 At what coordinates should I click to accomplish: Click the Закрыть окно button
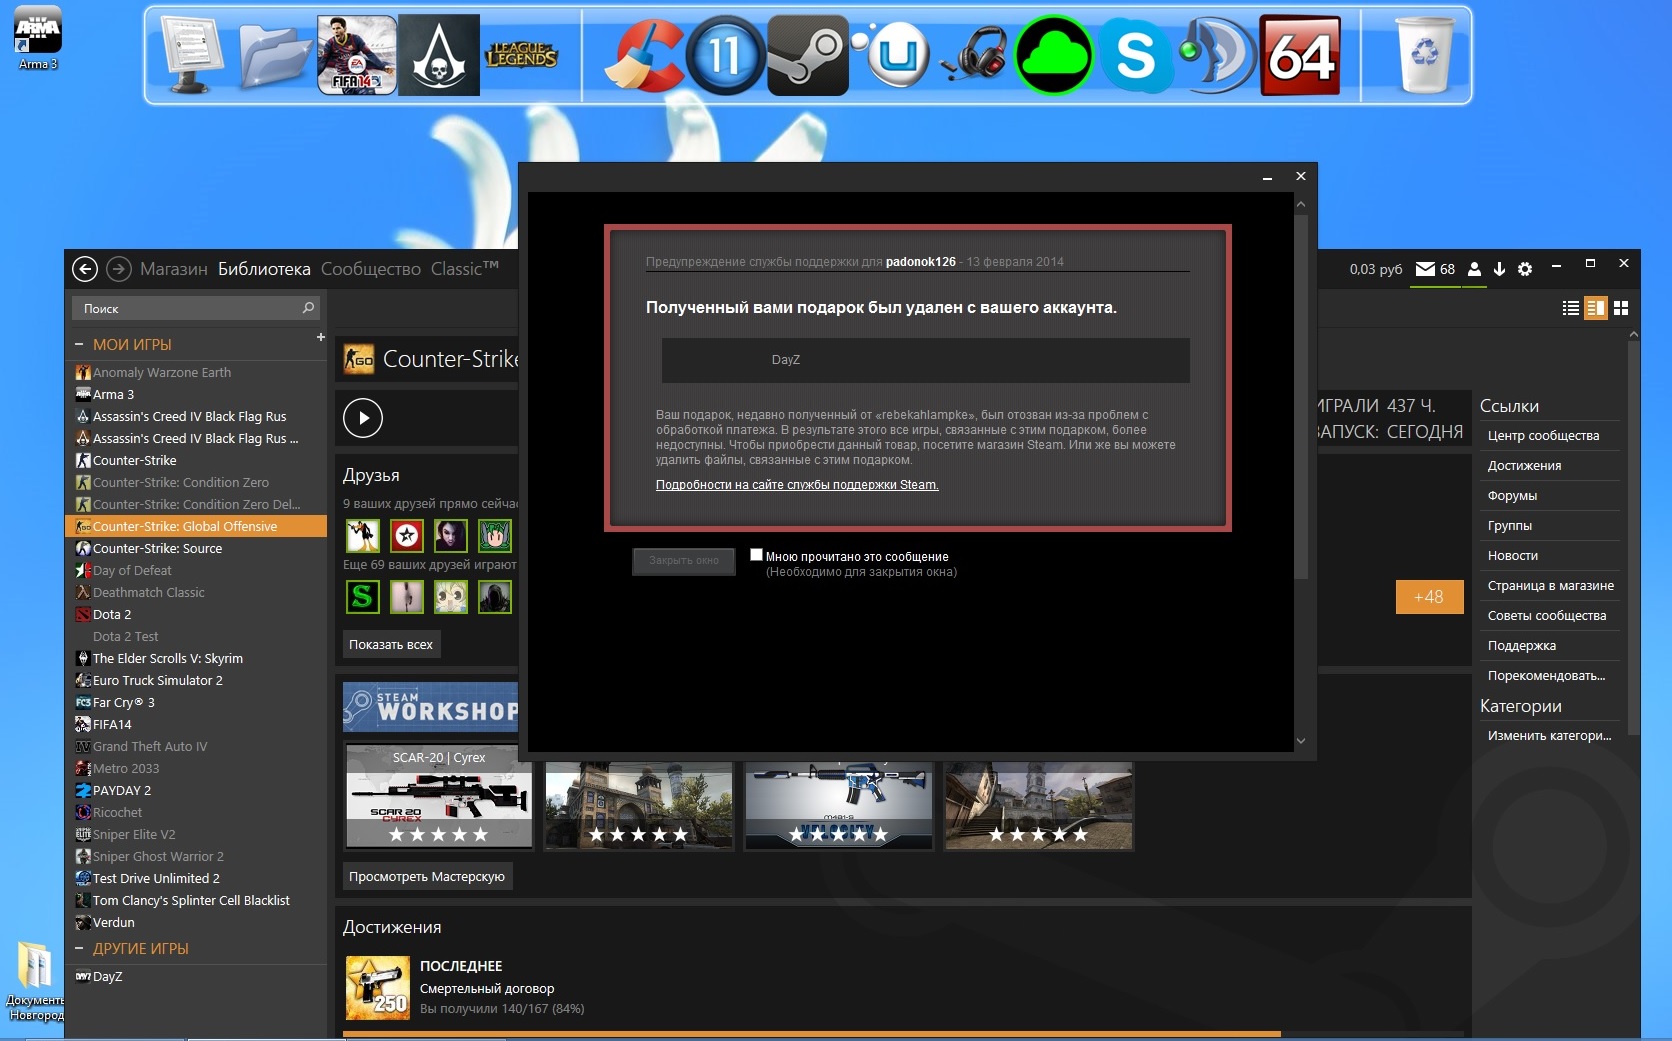[x=684, y=561]
